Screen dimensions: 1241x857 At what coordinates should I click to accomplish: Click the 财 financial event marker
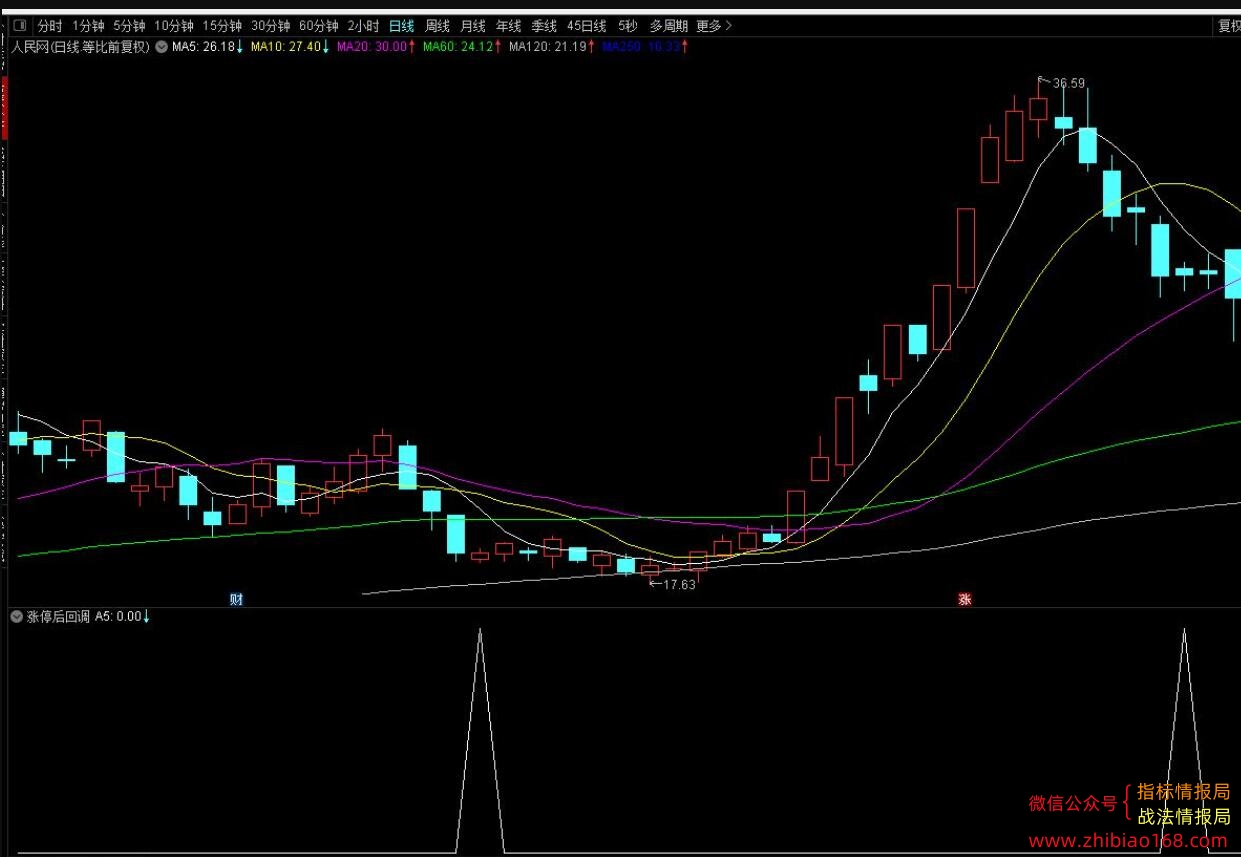237,599
